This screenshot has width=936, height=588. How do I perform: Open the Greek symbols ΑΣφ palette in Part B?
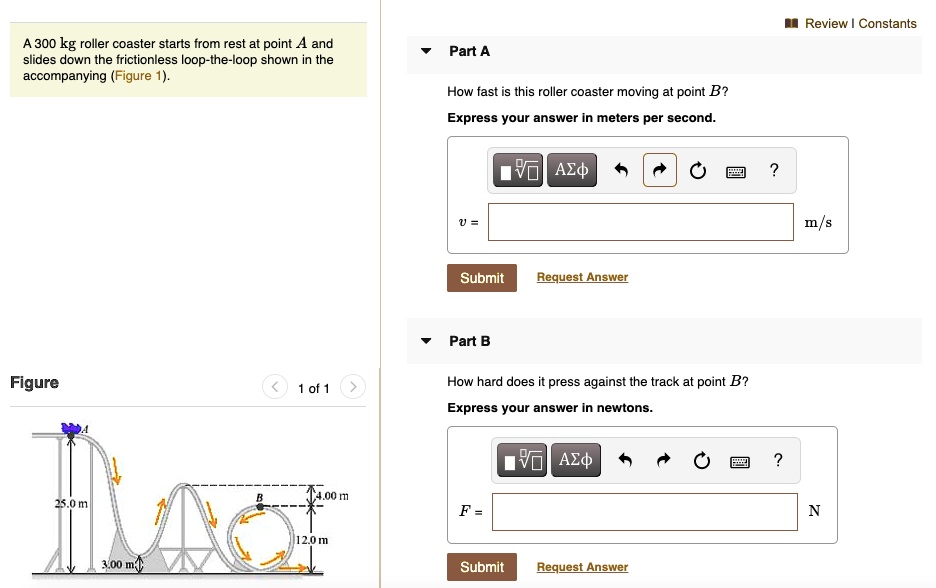tap(576, 460)
